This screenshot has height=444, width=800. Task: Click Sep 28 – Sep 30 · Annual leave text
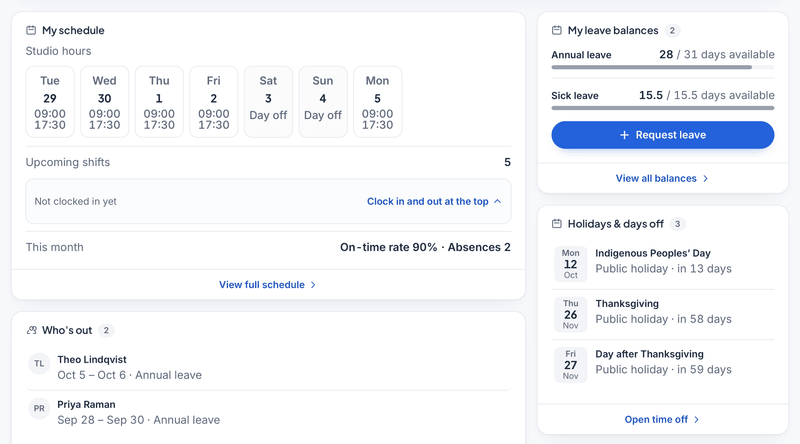pos(139,420)
